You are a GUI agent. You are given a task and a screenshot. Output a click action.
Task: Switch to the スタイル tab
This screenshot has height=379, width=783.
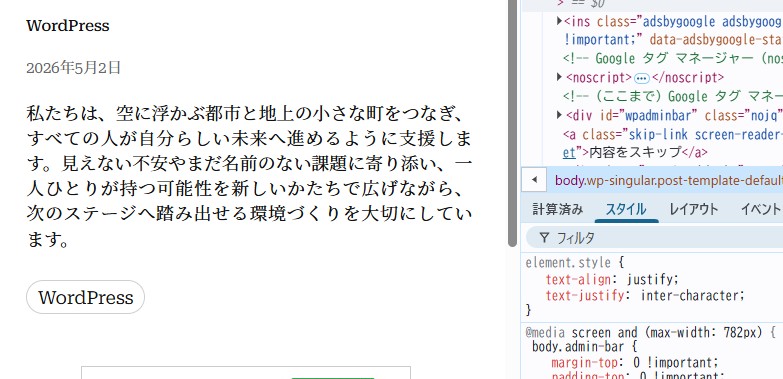point(626,209)
